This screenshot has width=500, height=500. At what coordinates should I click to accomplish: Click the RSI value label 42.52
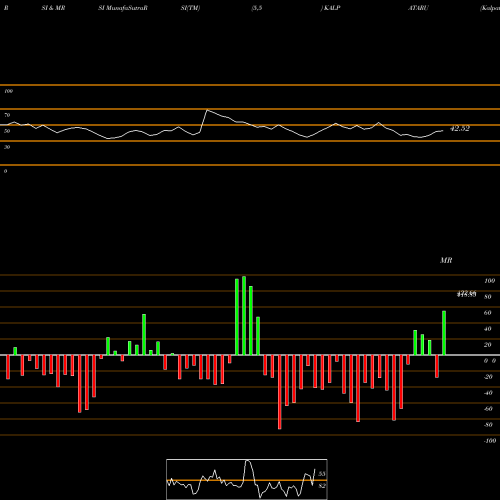(x=460, y=129)
